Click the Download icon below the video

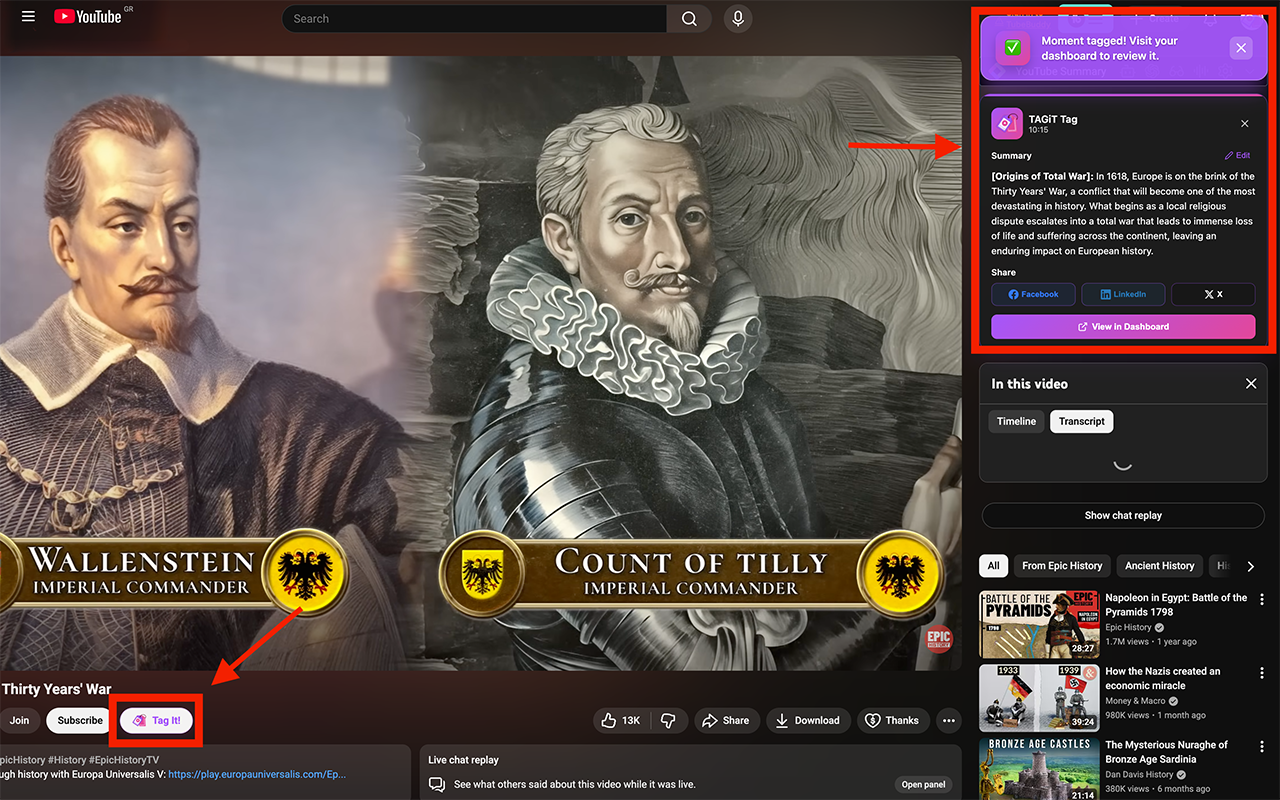[x=808, y=720]
